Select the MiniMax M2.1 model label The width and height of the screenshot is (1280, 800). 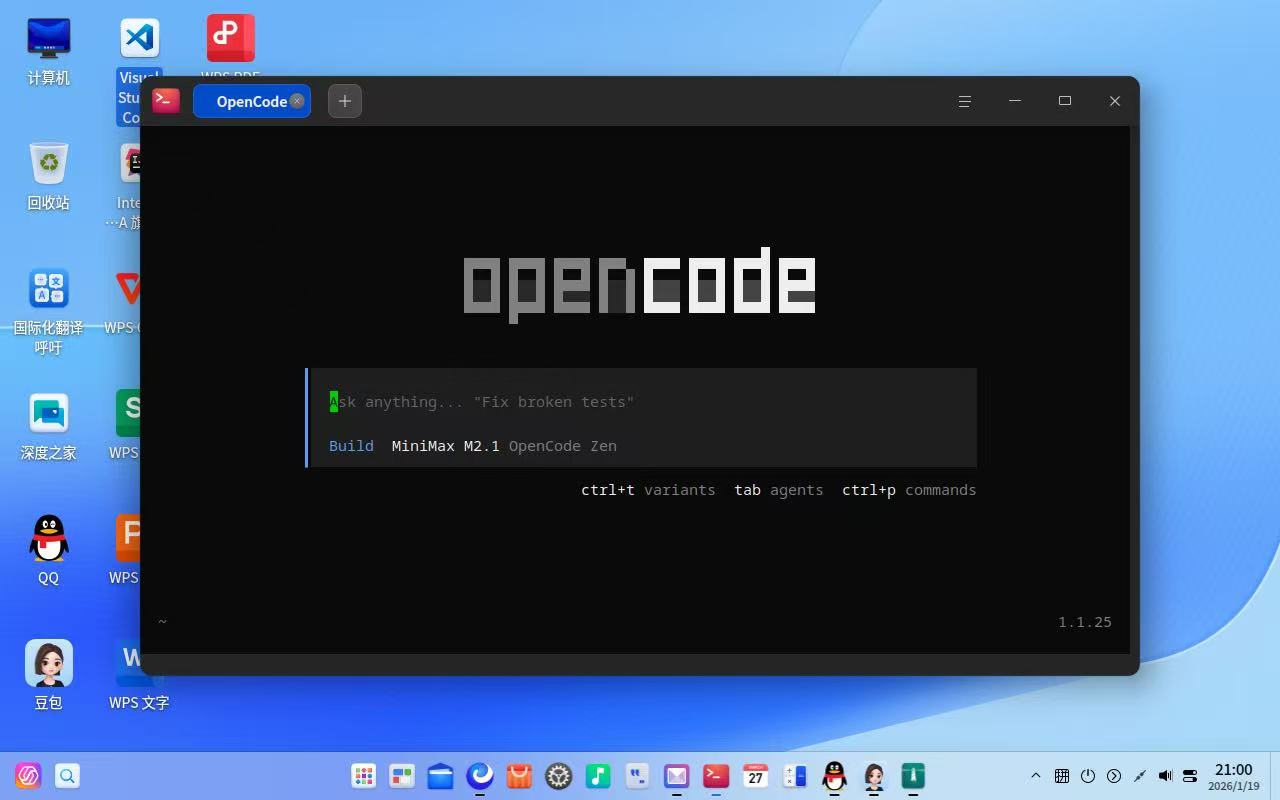coord(444,446)
